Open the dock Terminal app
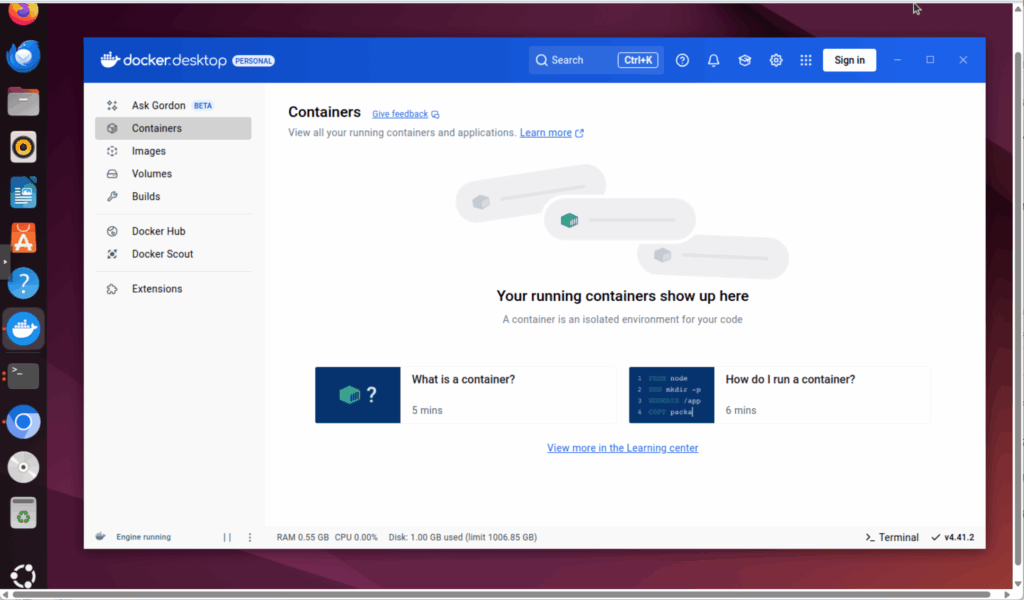 [24, 375]
